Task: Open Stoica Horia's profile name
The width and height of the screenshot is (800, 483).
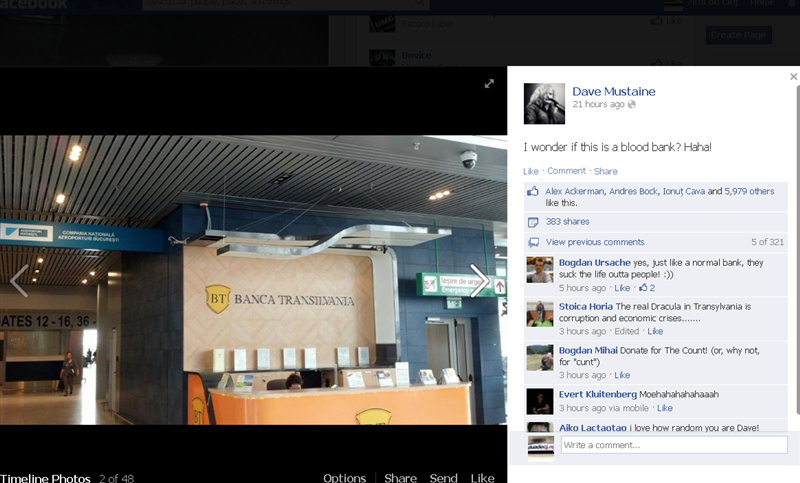Action: pyautogui.click(x=586, y=306)
